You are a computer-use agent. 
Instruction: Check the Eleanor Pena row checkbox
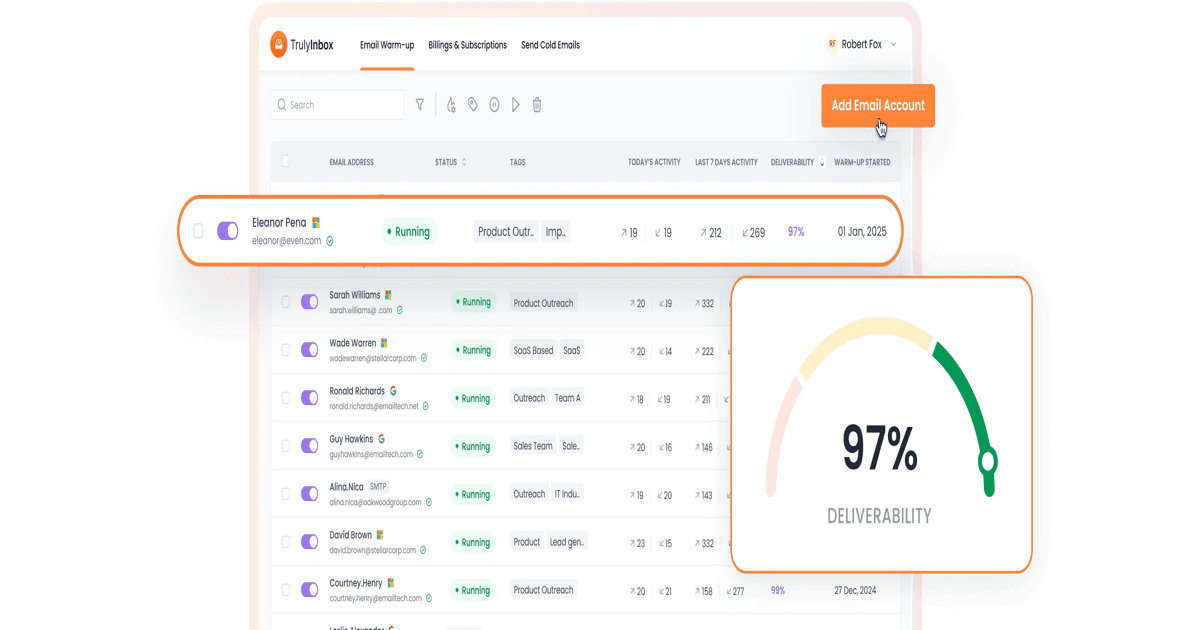click(x=198, y=231)
